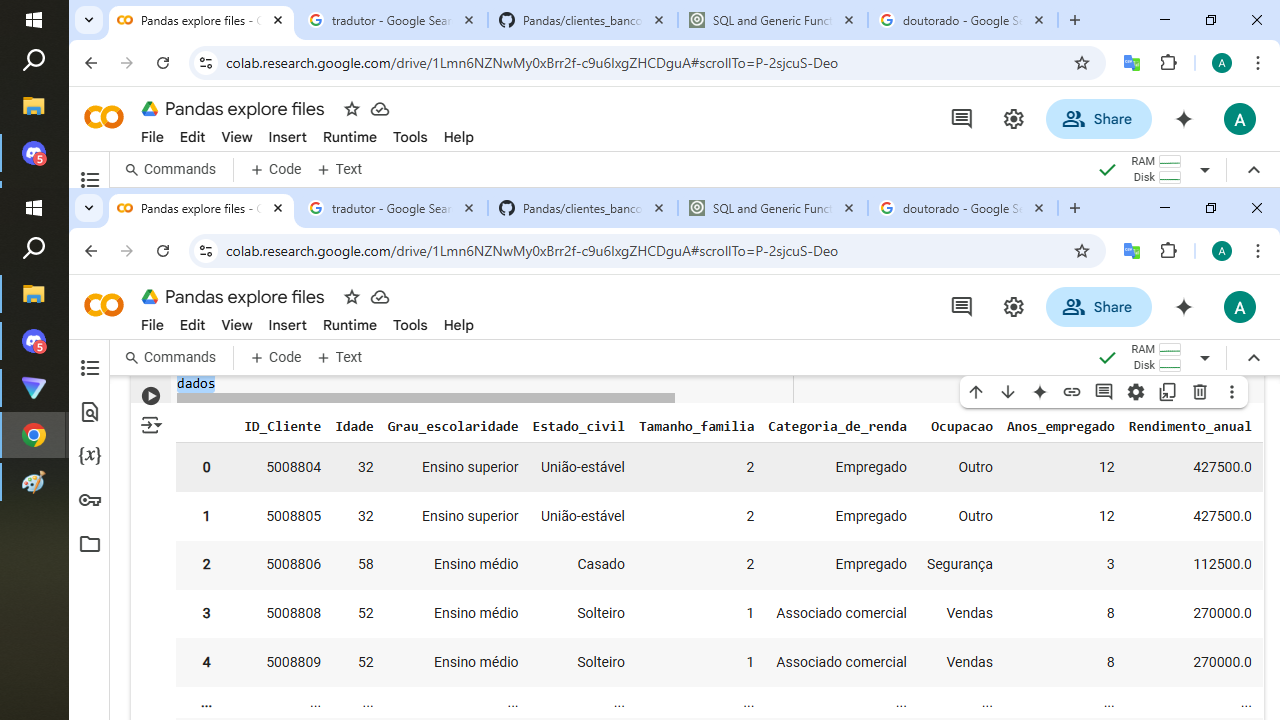The image size is (1280, 720).
Task: Add a comment using cell toolbar icon
Action: click(1104, 392)
